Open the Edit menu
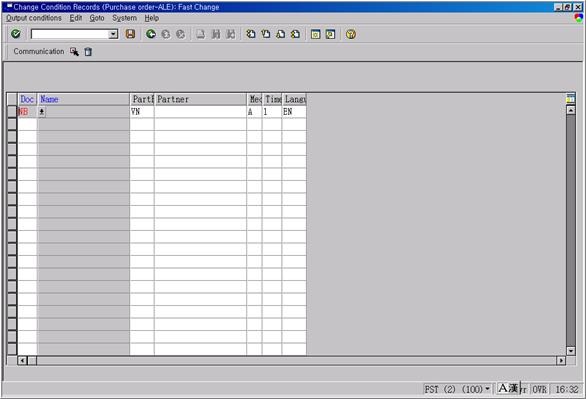Image resolution: width=586 pixels, height=399 pixels. click(76, 18)
